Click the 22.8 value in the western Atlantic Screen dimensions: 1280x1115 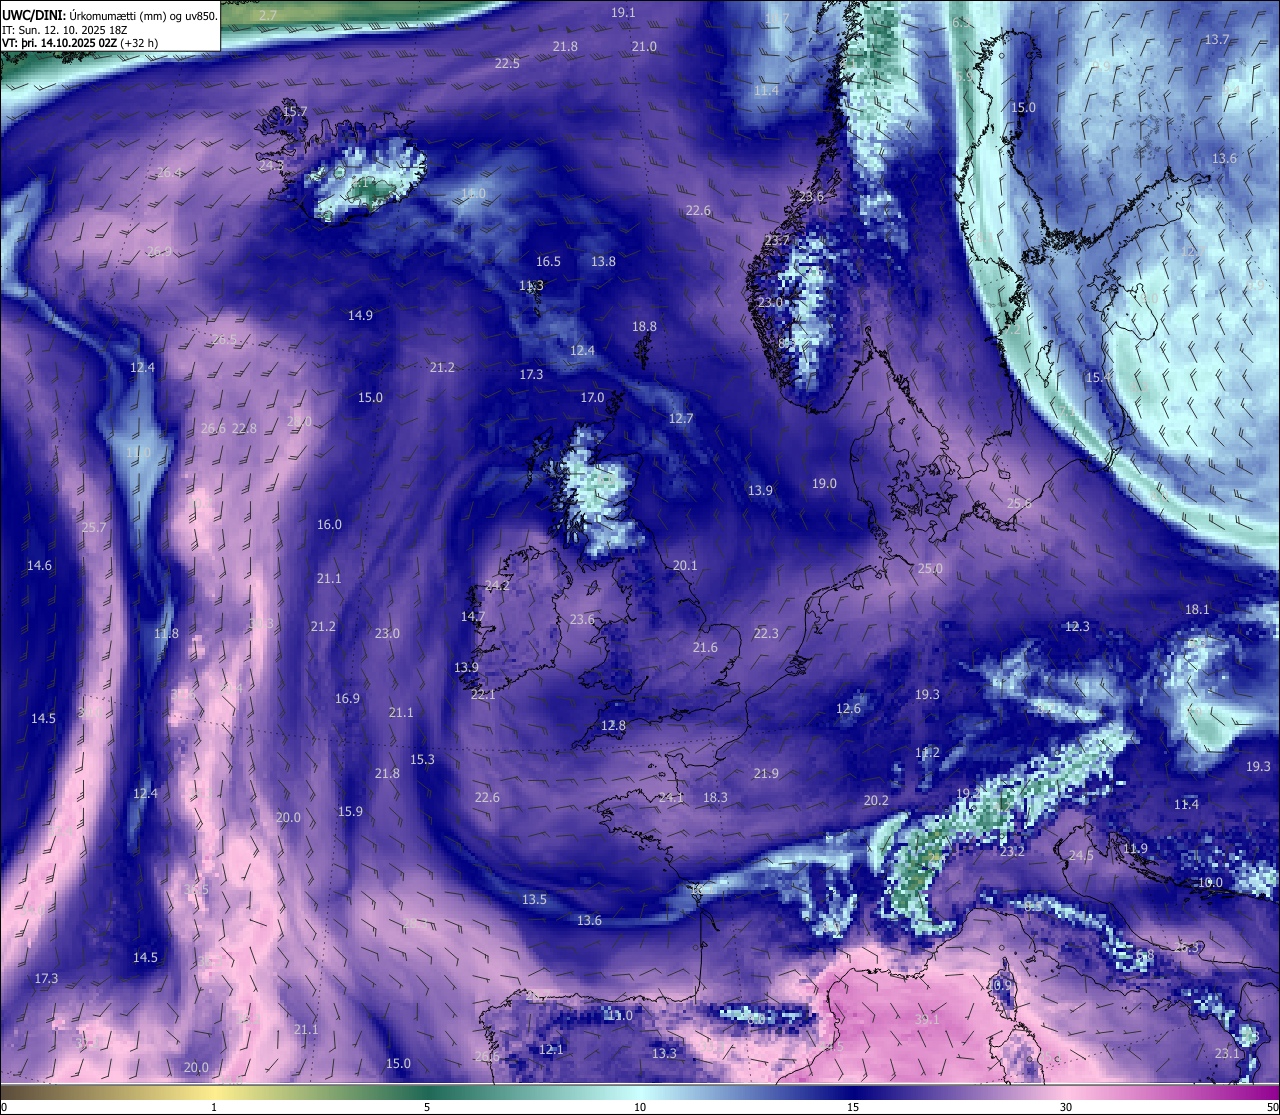[244, 428]
